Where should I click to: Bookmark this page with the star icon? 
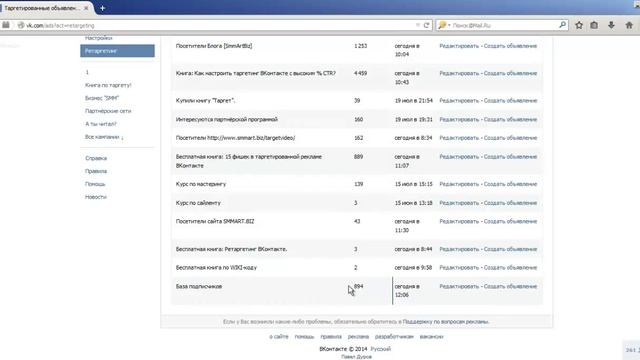579,25
